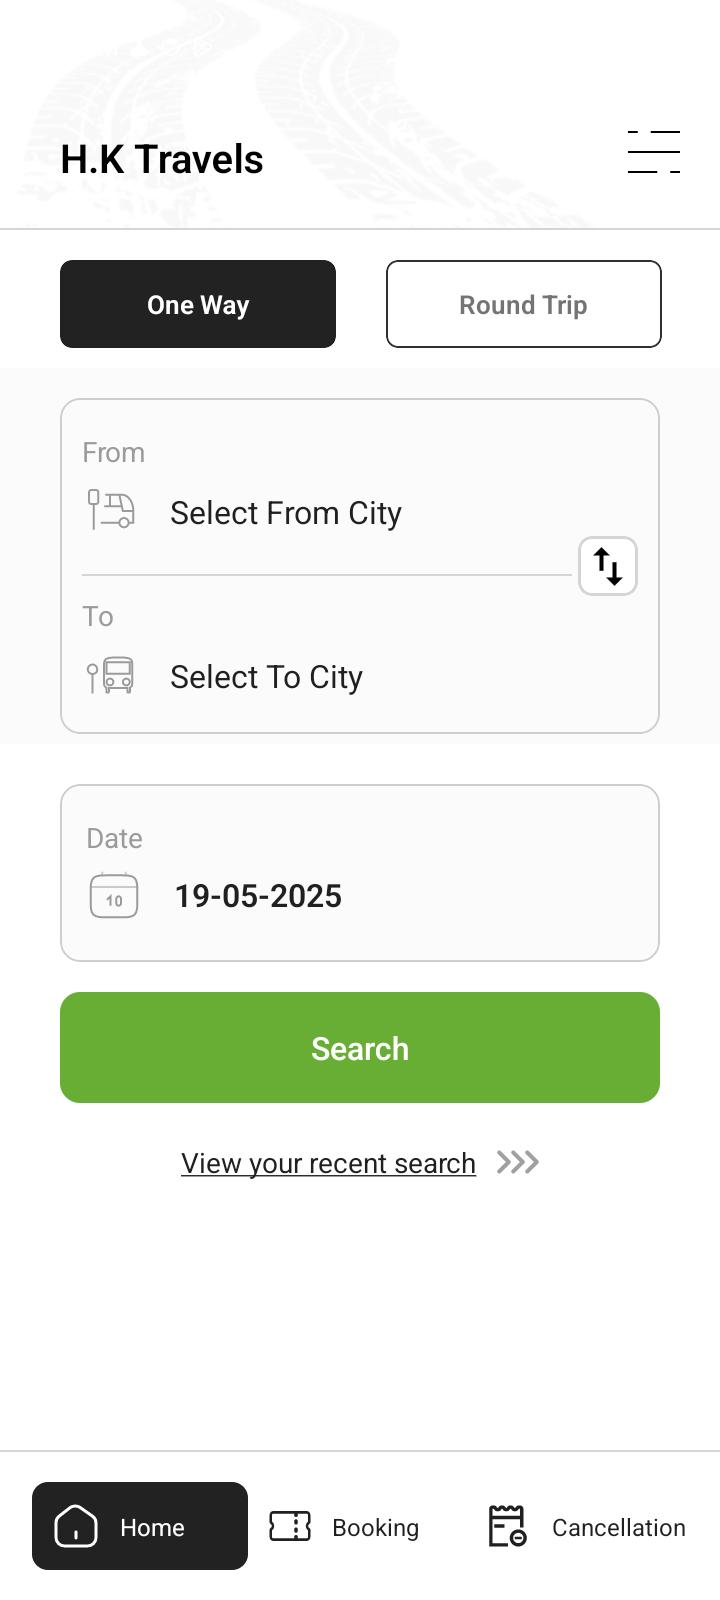The width and height of the screenshot is (720, 1600).
Task: Select the One Way trip option
Action: pos(198,304)
